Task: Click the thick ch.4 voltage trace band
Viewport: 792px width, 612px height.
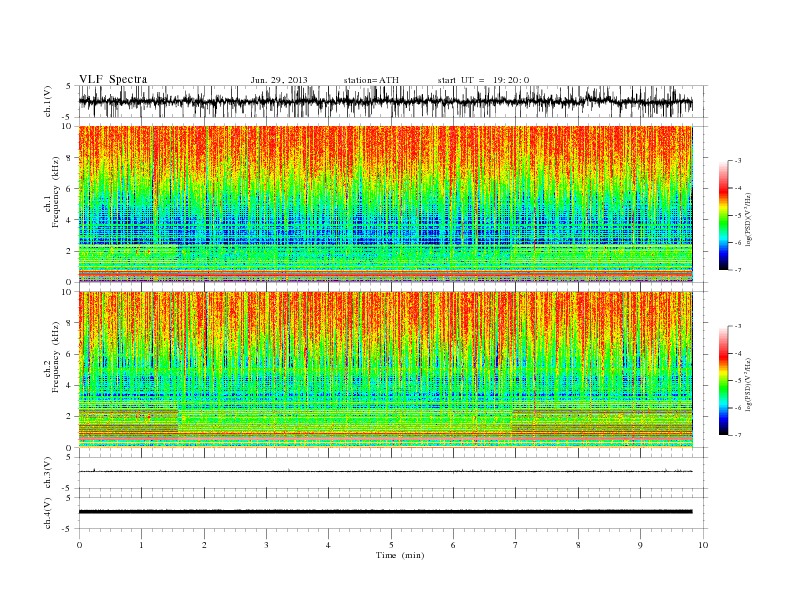Action: click(385, 512)
